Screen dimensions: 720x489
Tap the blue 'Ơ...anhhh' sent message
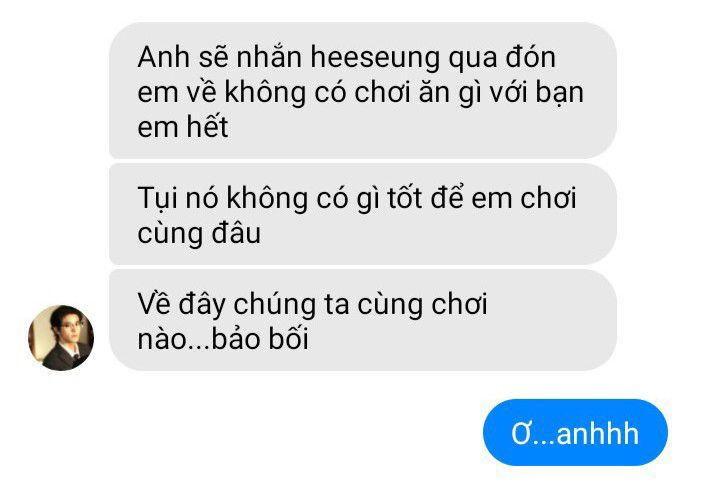[x=575, y=433]
